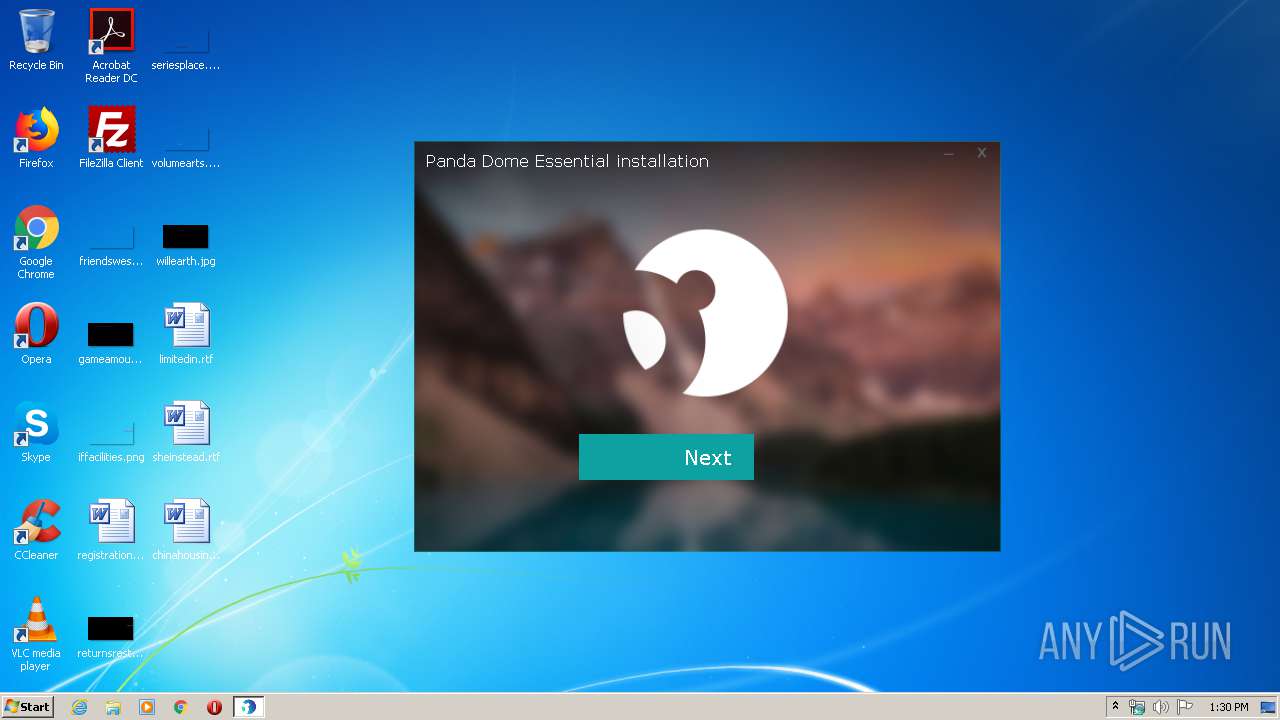Select the Opera desktop shortcut

point(36,334)
